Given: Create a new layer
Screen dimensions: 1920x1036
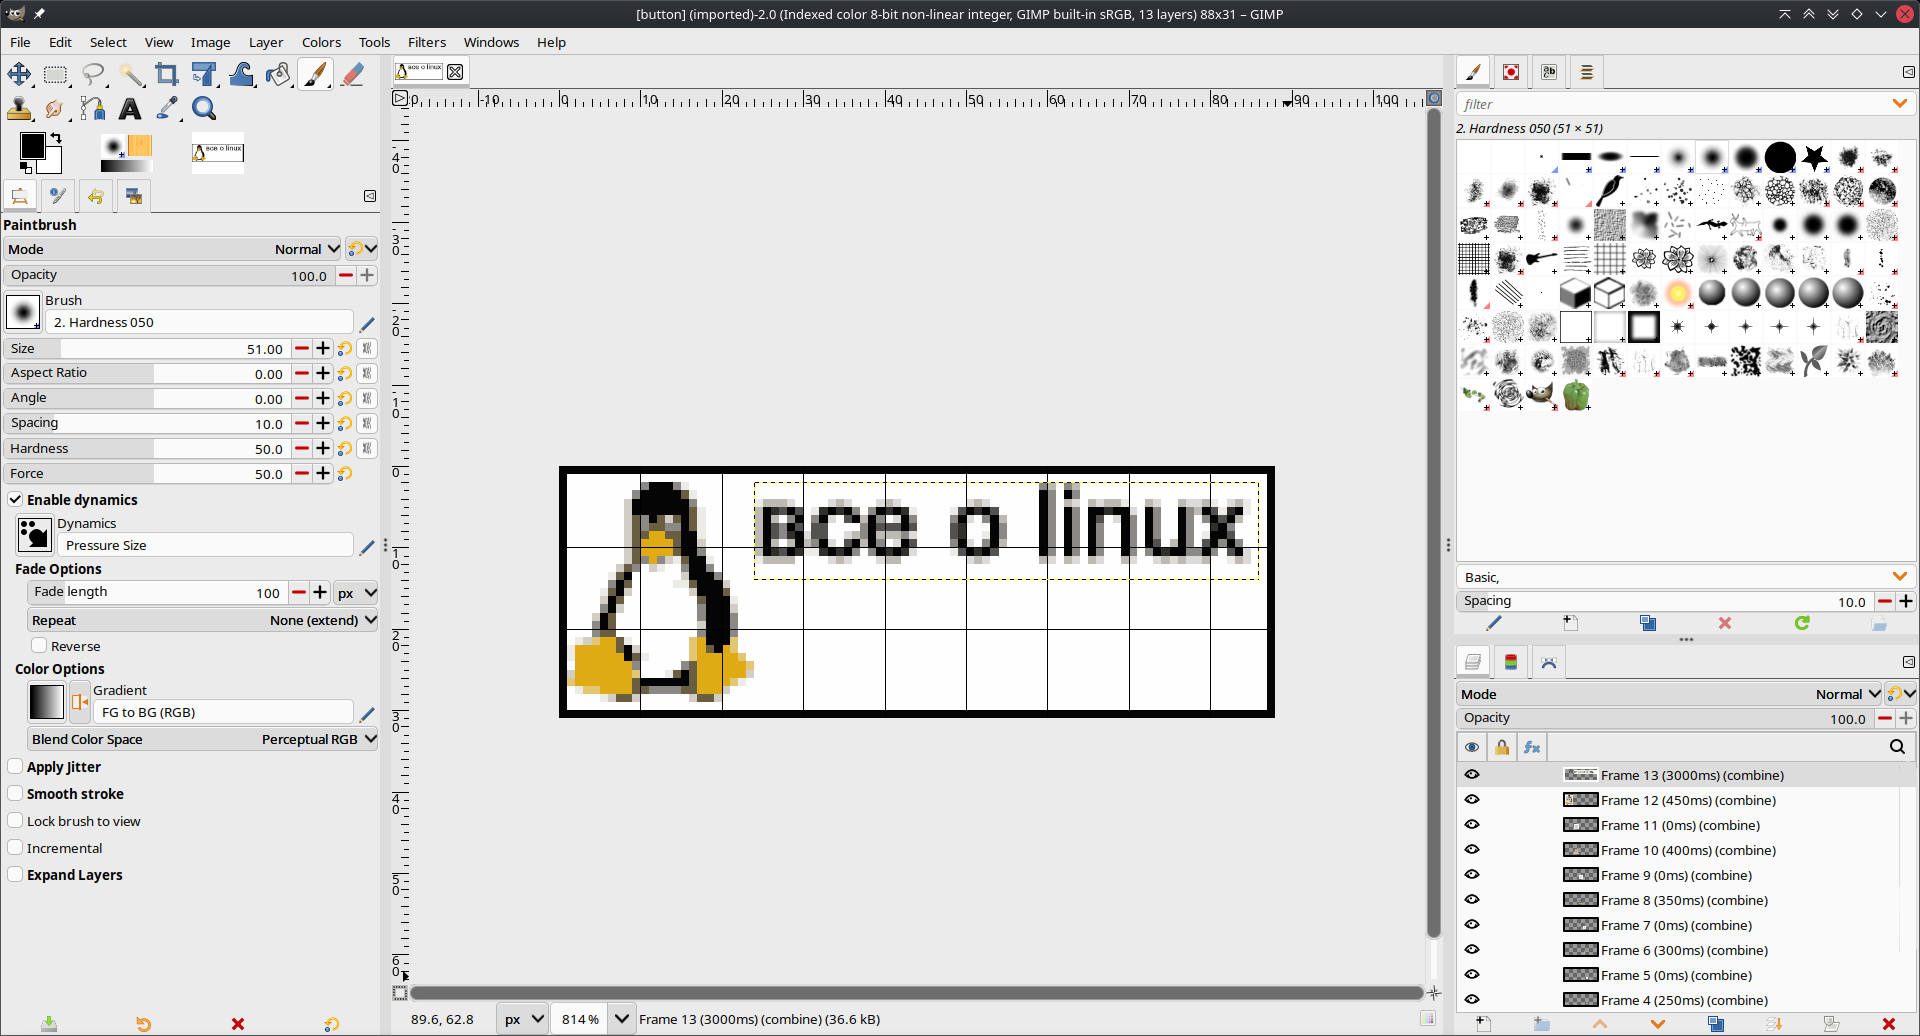Looking at the screenshot, I should (1483, 1024).
